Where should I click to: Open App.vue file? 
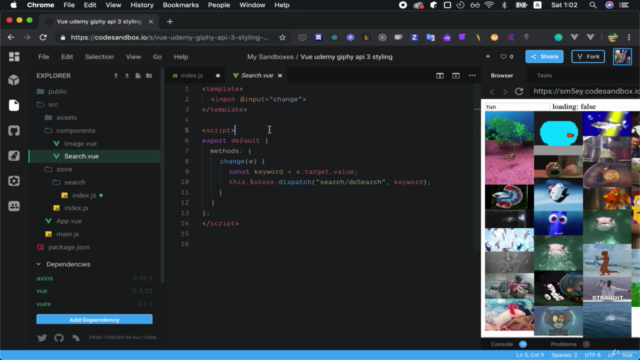[69, 221]
